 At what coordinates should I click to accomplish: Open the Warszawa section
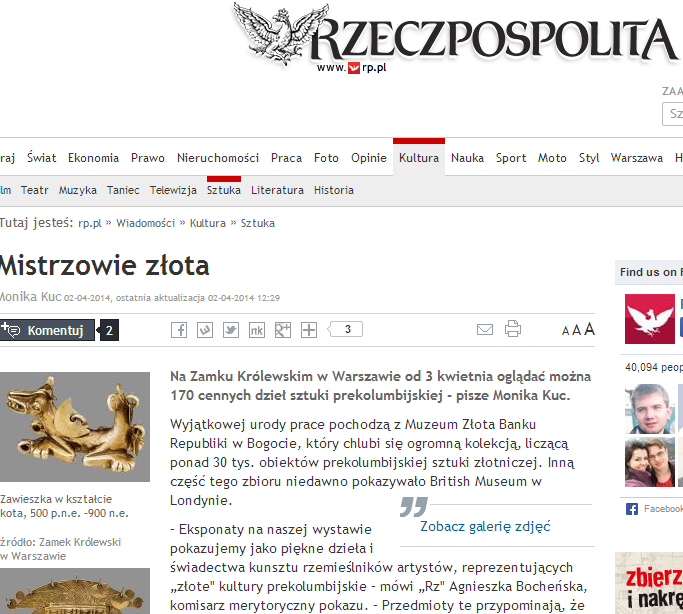pos(637,158)
